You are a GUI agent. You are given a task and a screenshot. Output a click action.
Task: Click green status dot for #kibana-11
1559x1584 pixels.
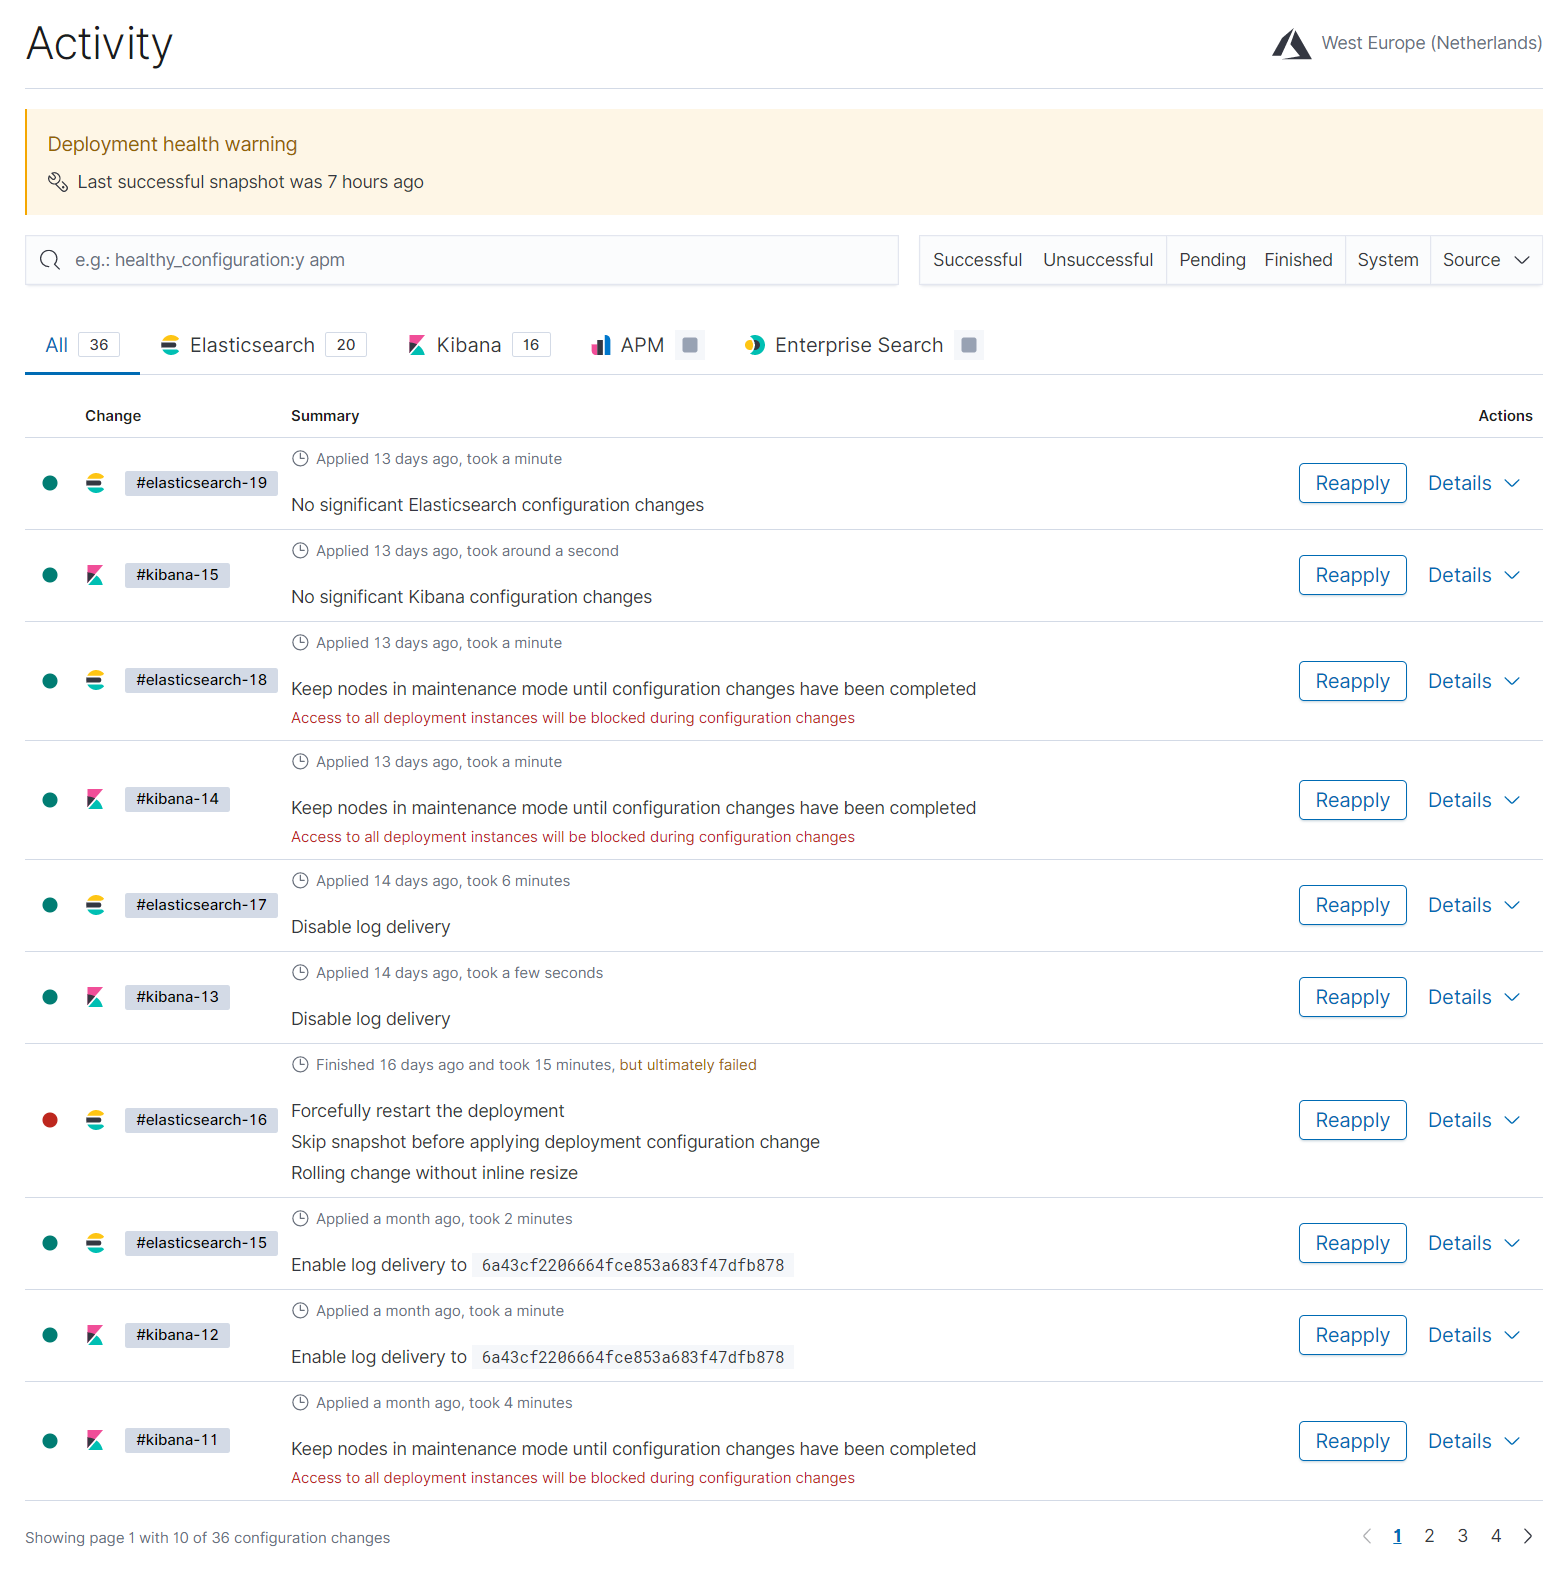click(50, 1440)
